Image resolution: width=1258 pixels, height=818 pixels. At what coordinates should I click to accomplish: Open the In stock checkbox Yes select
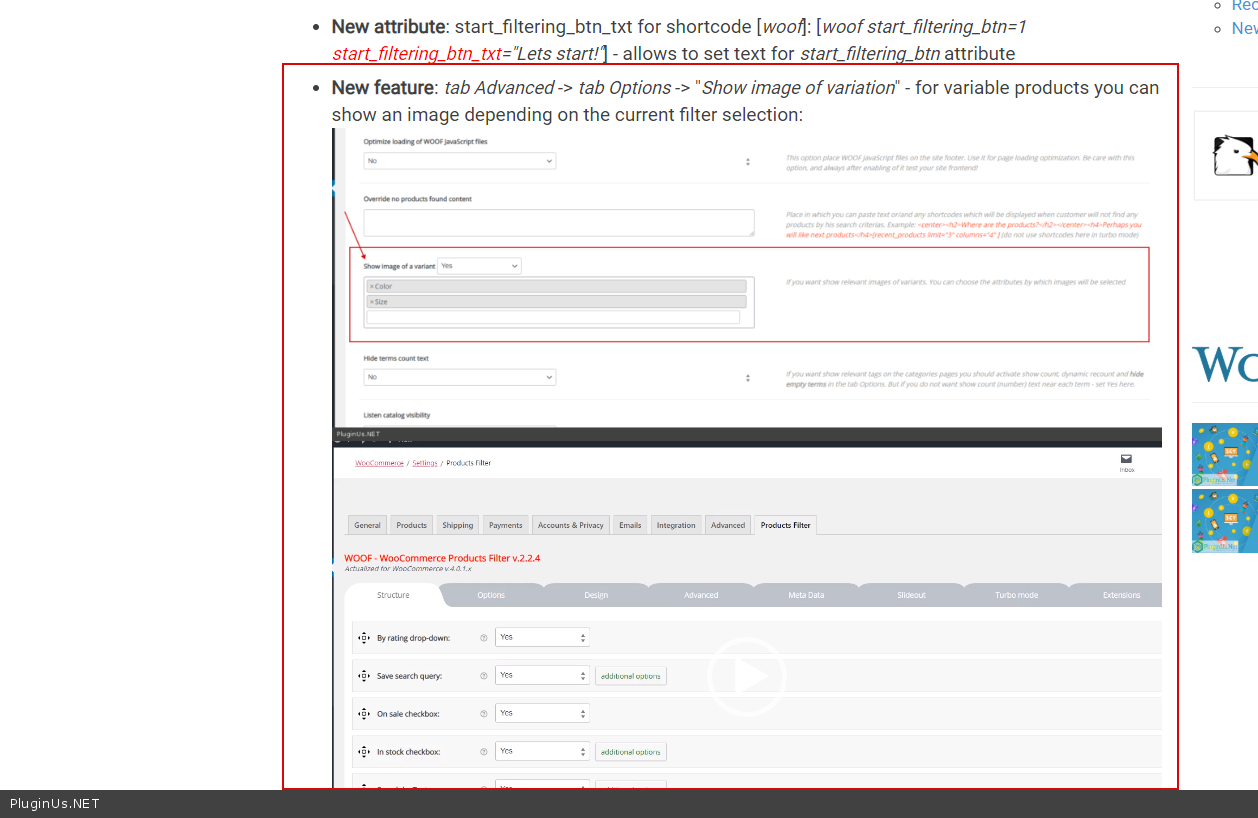[542, 751]
